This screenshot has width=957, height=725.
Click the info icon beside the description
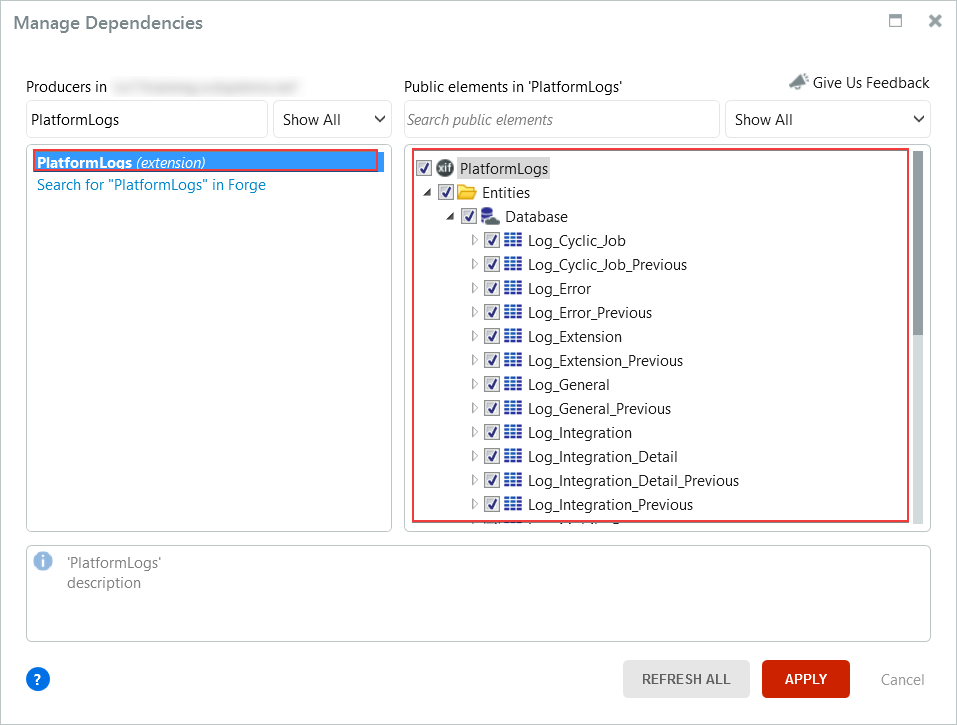(x=42, y=561)
